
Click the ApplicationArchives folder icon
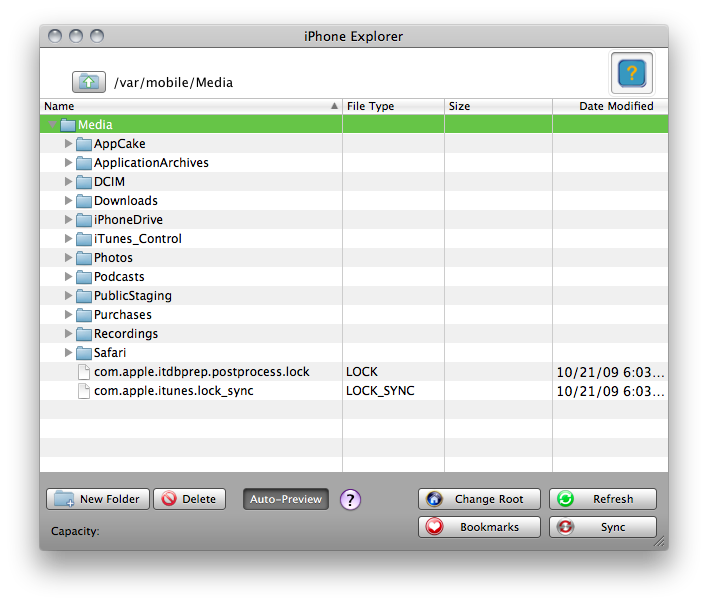coord(84,163)
